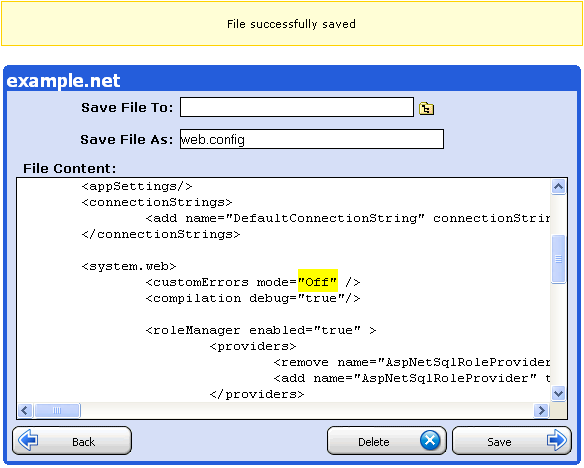The image size is (584, 468).
Task: Click the highlighted "Off" text in customErrors
Action: coord(318,281)
